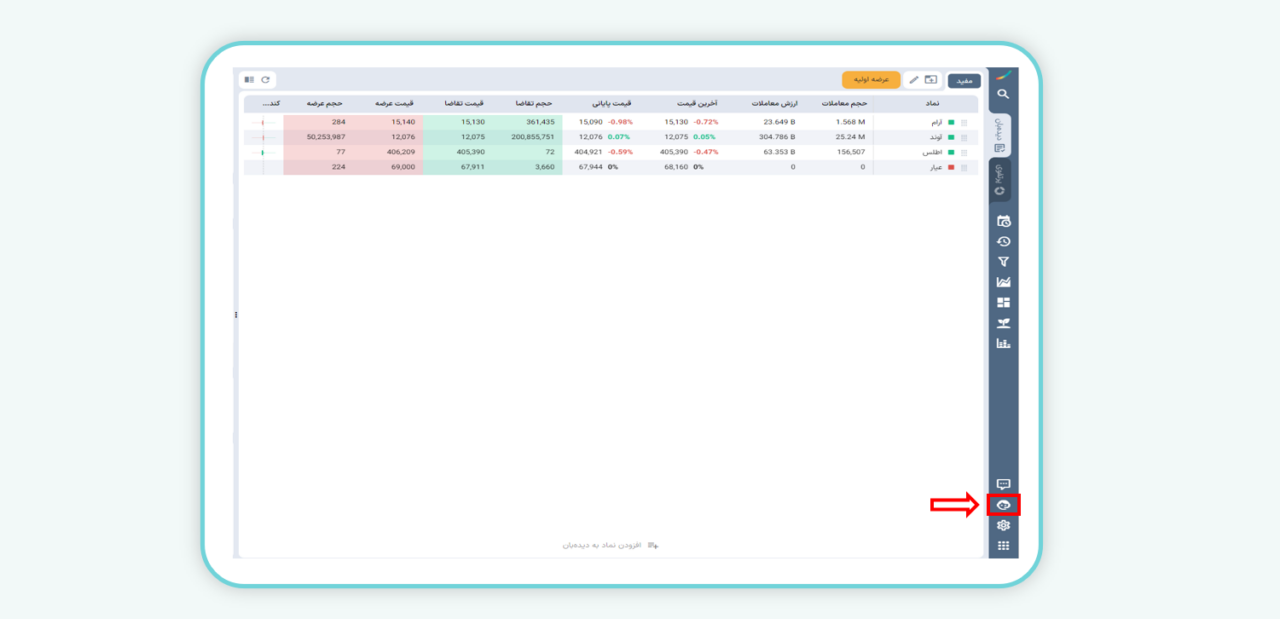Open the filter funnel icon in sidebar
Image resolution: width=1280 pixels, height=619 pixels.
[1003, 262]
